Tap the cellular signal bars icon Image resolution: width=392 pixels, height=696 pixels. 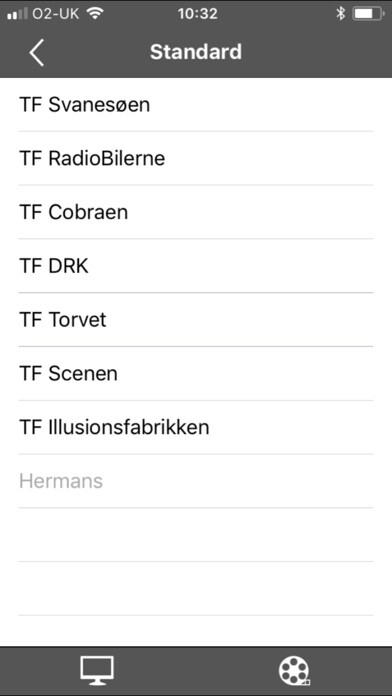tap(17, 14)
